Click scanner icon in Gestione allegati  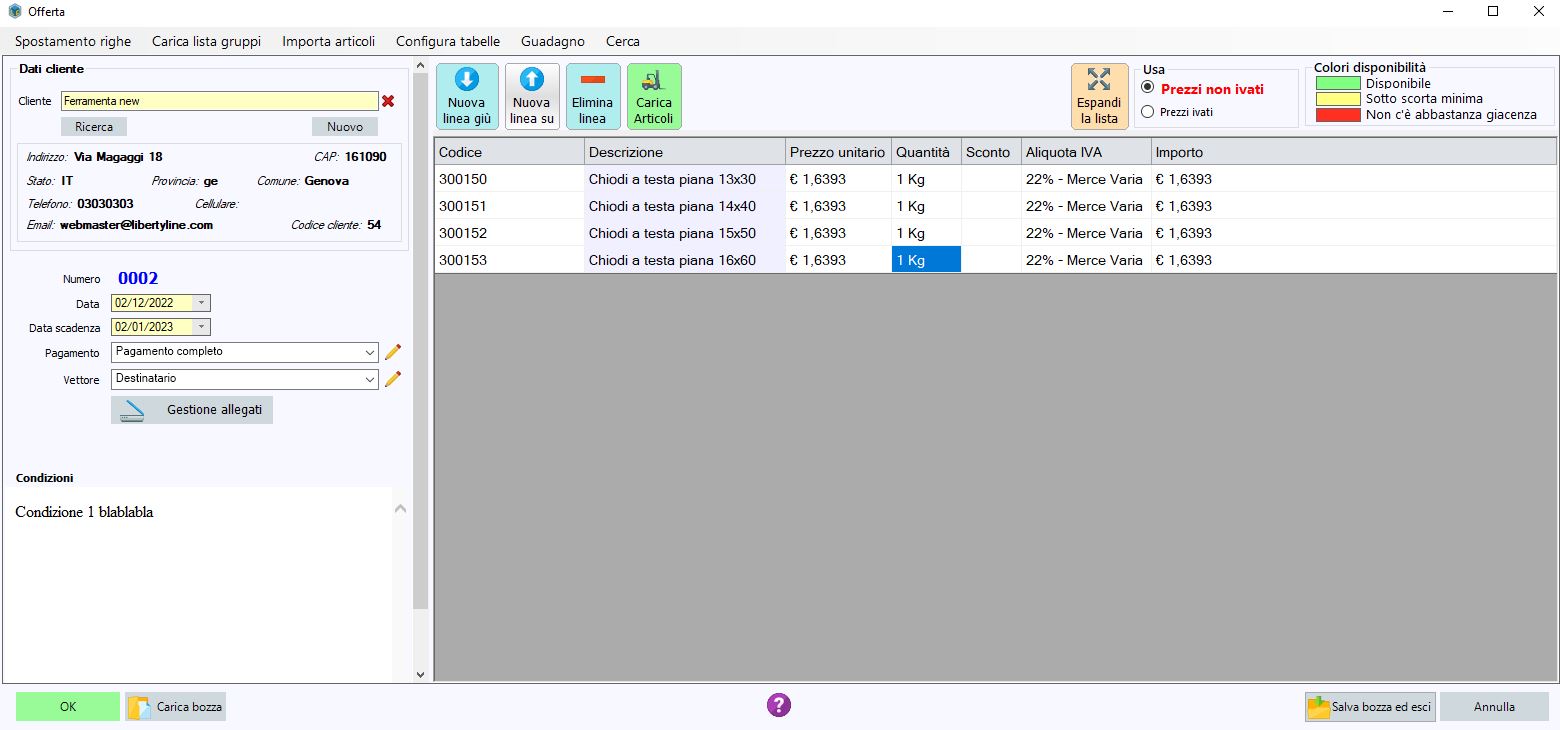pos(132,410)
